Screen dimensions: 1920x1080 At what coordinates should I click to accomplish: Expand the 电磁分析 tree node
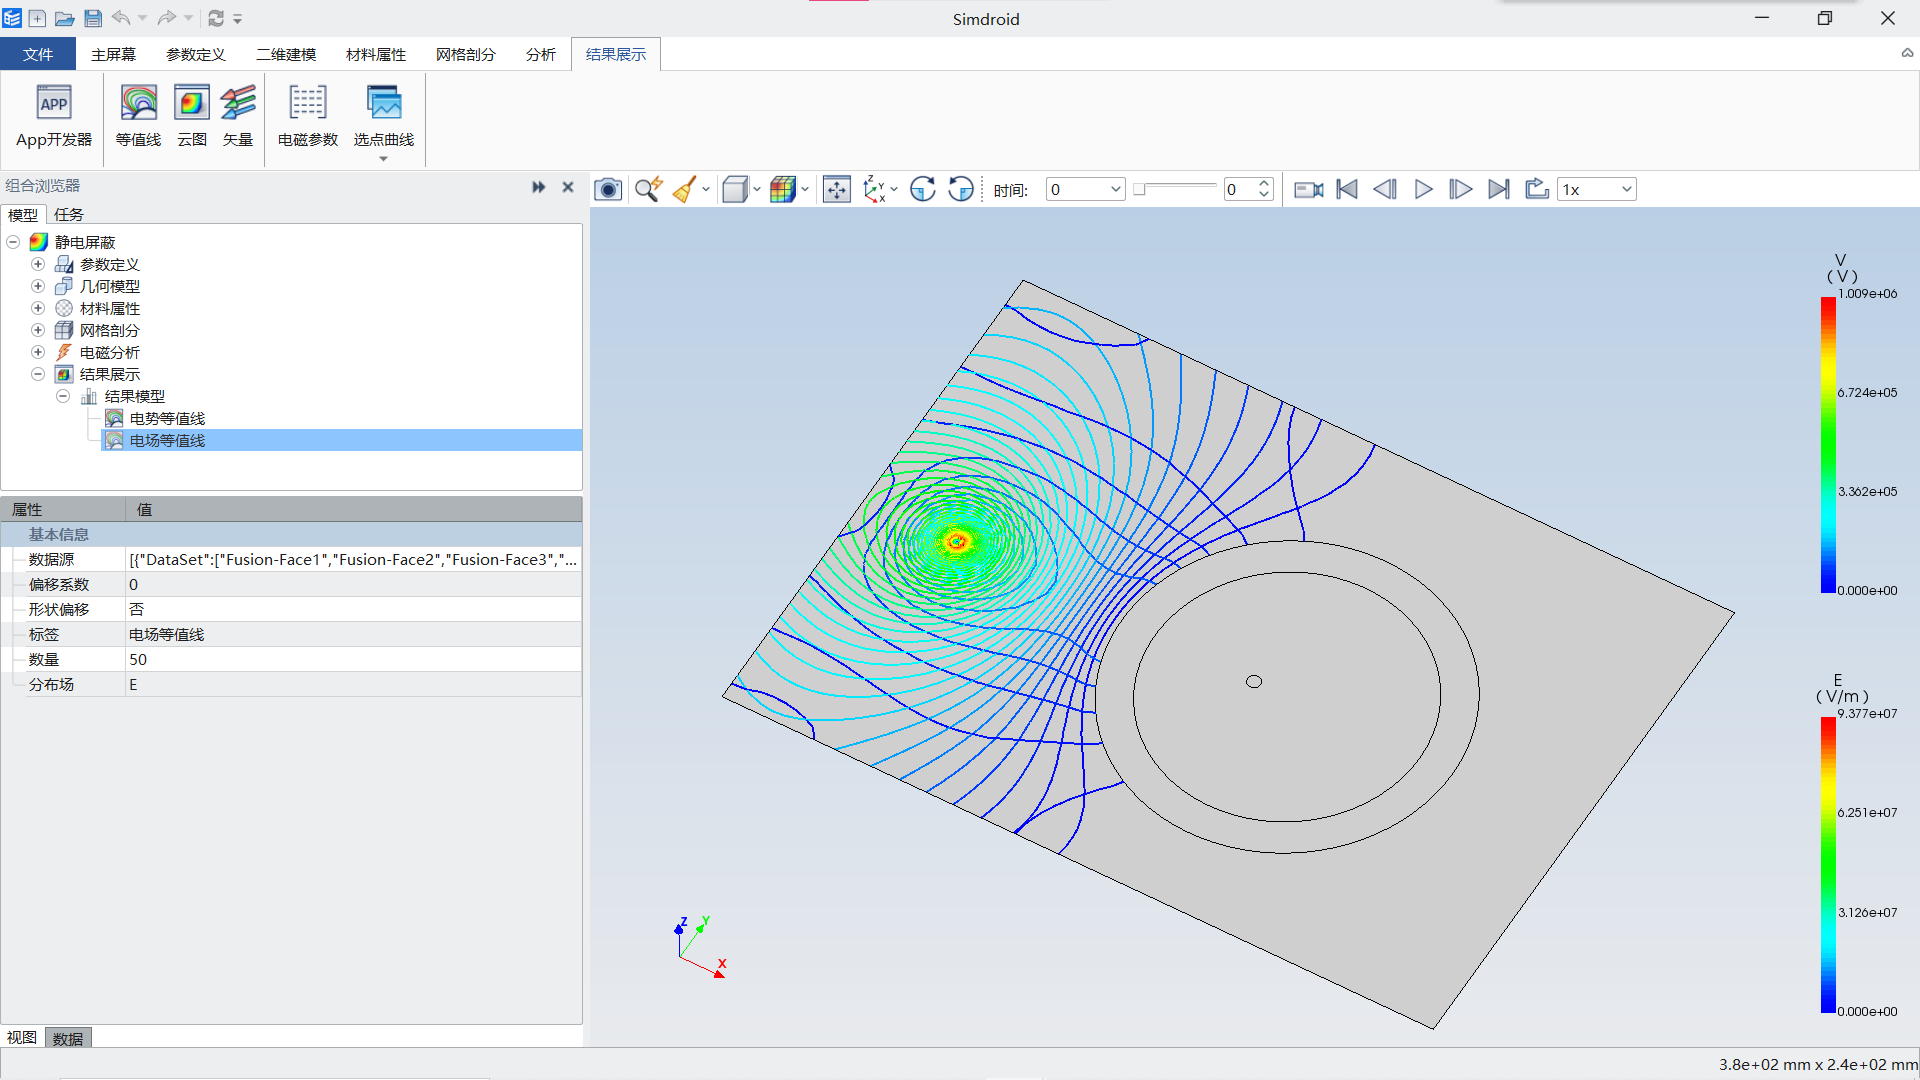38,352
